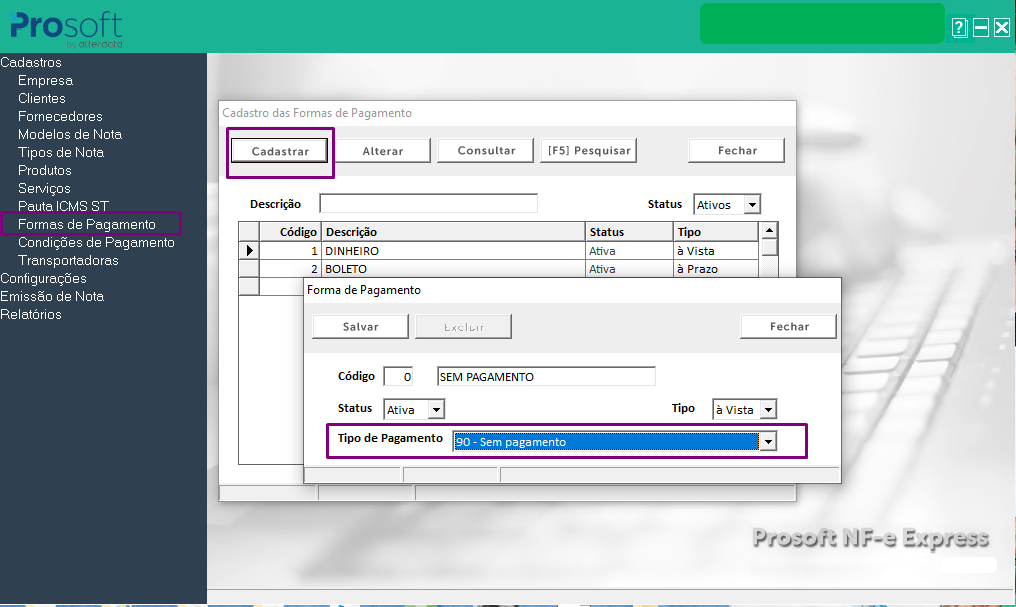Screen dimensions: 1016x607
Task: Minimize the Prosoft window
Action: tap(981, 28)
